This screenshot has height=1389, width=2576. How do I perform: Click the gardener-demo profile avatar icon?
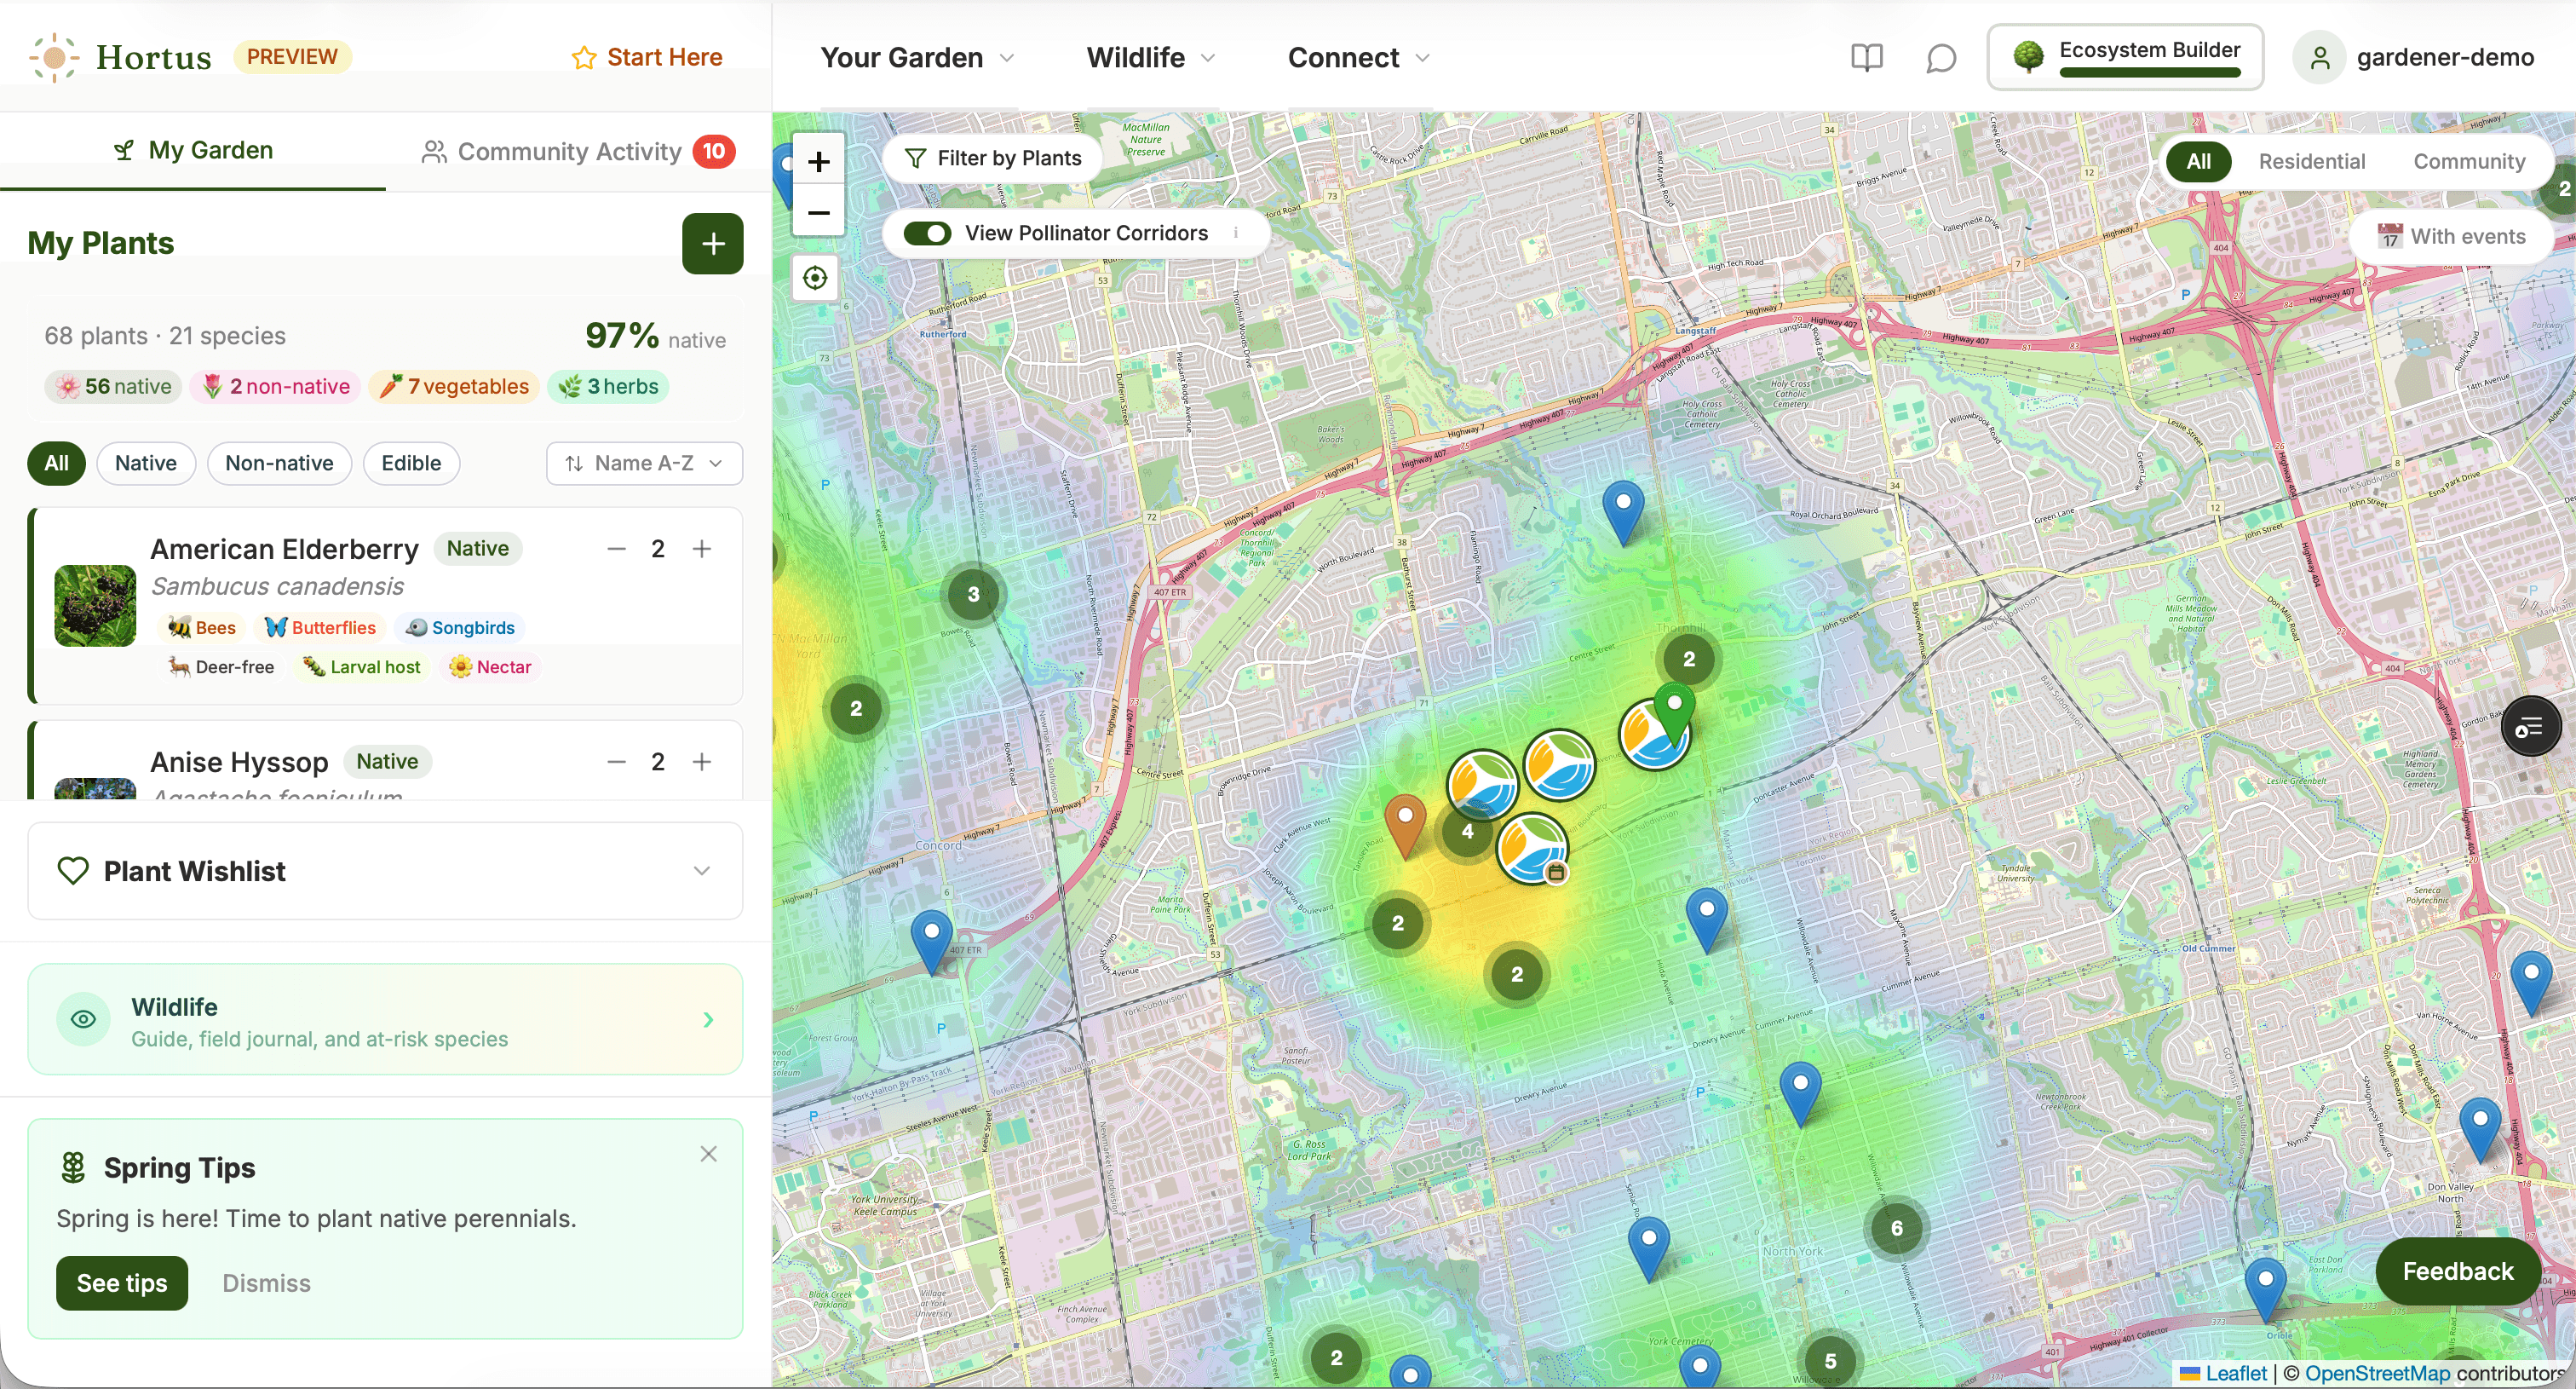2319,58
